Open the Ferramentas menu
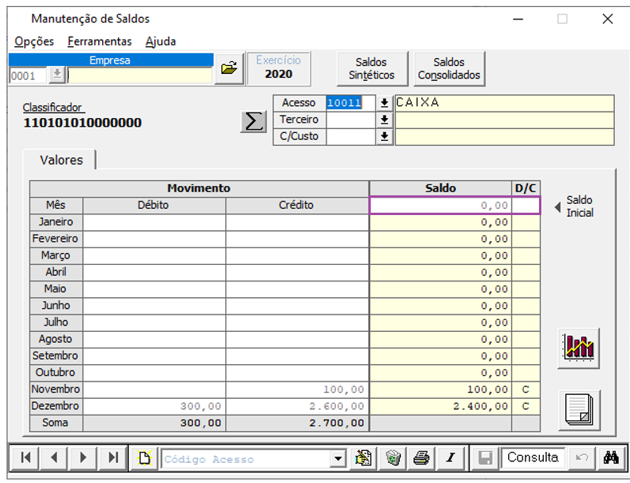 click(99, 41)
